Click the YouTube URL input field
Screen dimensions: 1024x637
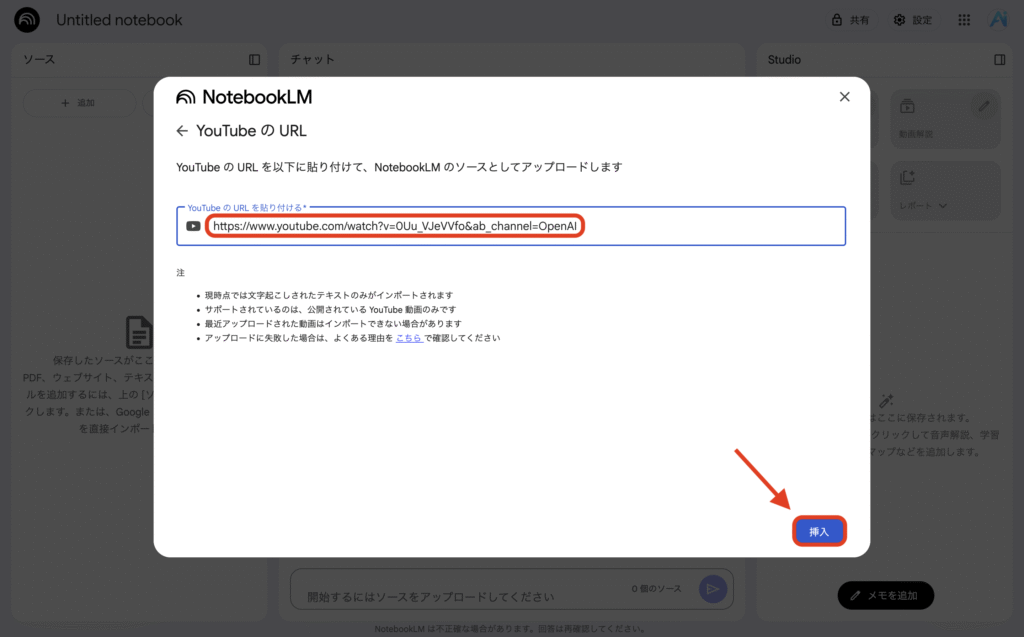point(511,226)
